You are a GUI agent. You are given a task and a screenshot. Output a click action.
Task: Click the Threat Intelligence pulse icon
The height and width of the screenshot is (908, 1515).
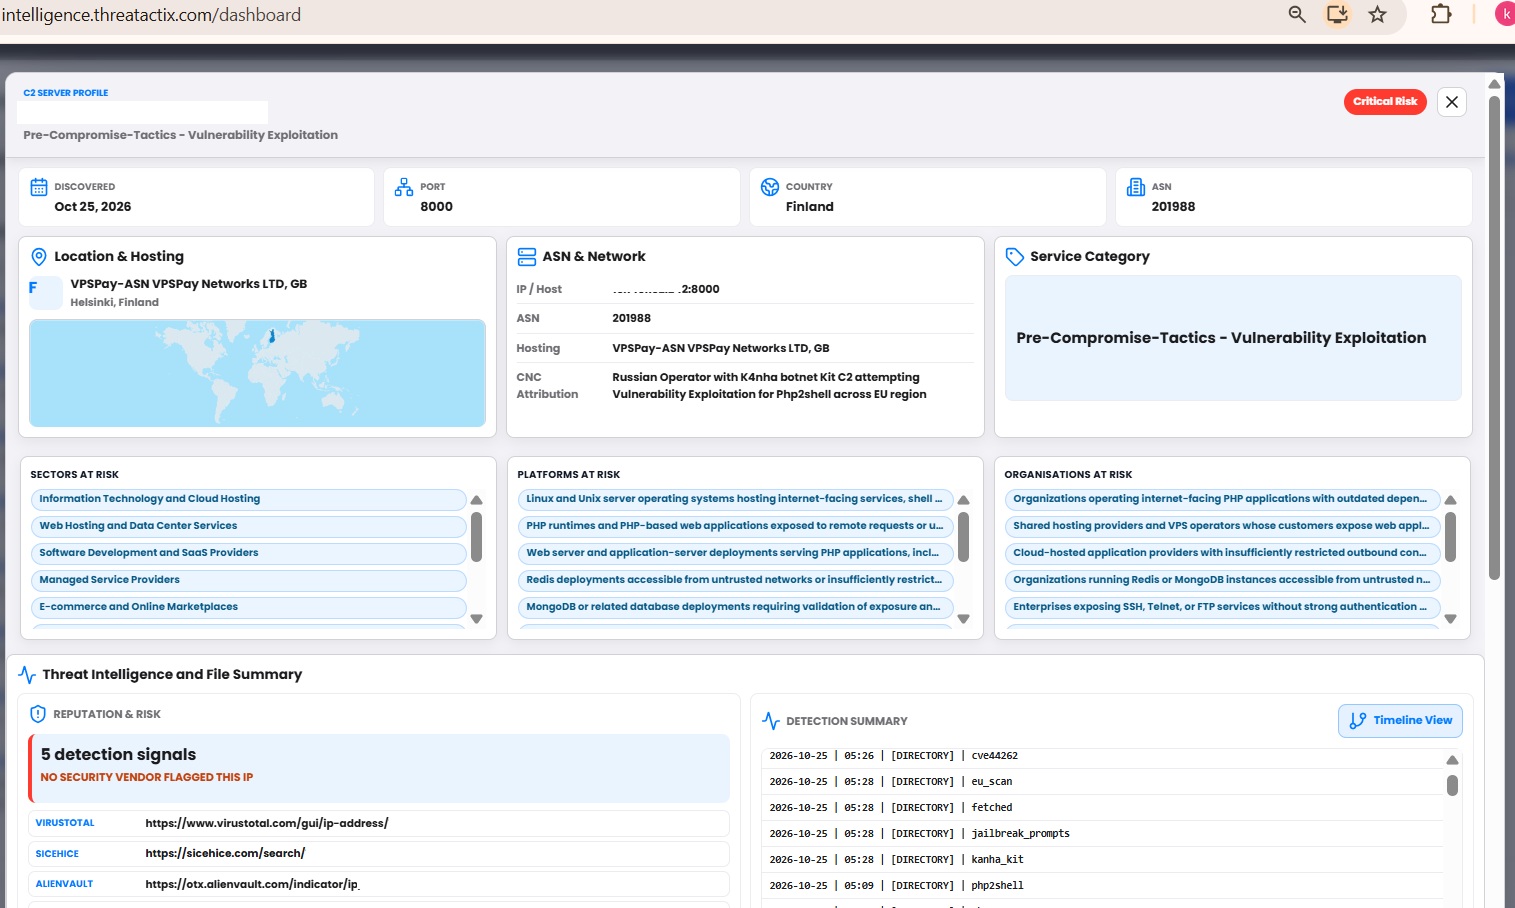[27, 675]
